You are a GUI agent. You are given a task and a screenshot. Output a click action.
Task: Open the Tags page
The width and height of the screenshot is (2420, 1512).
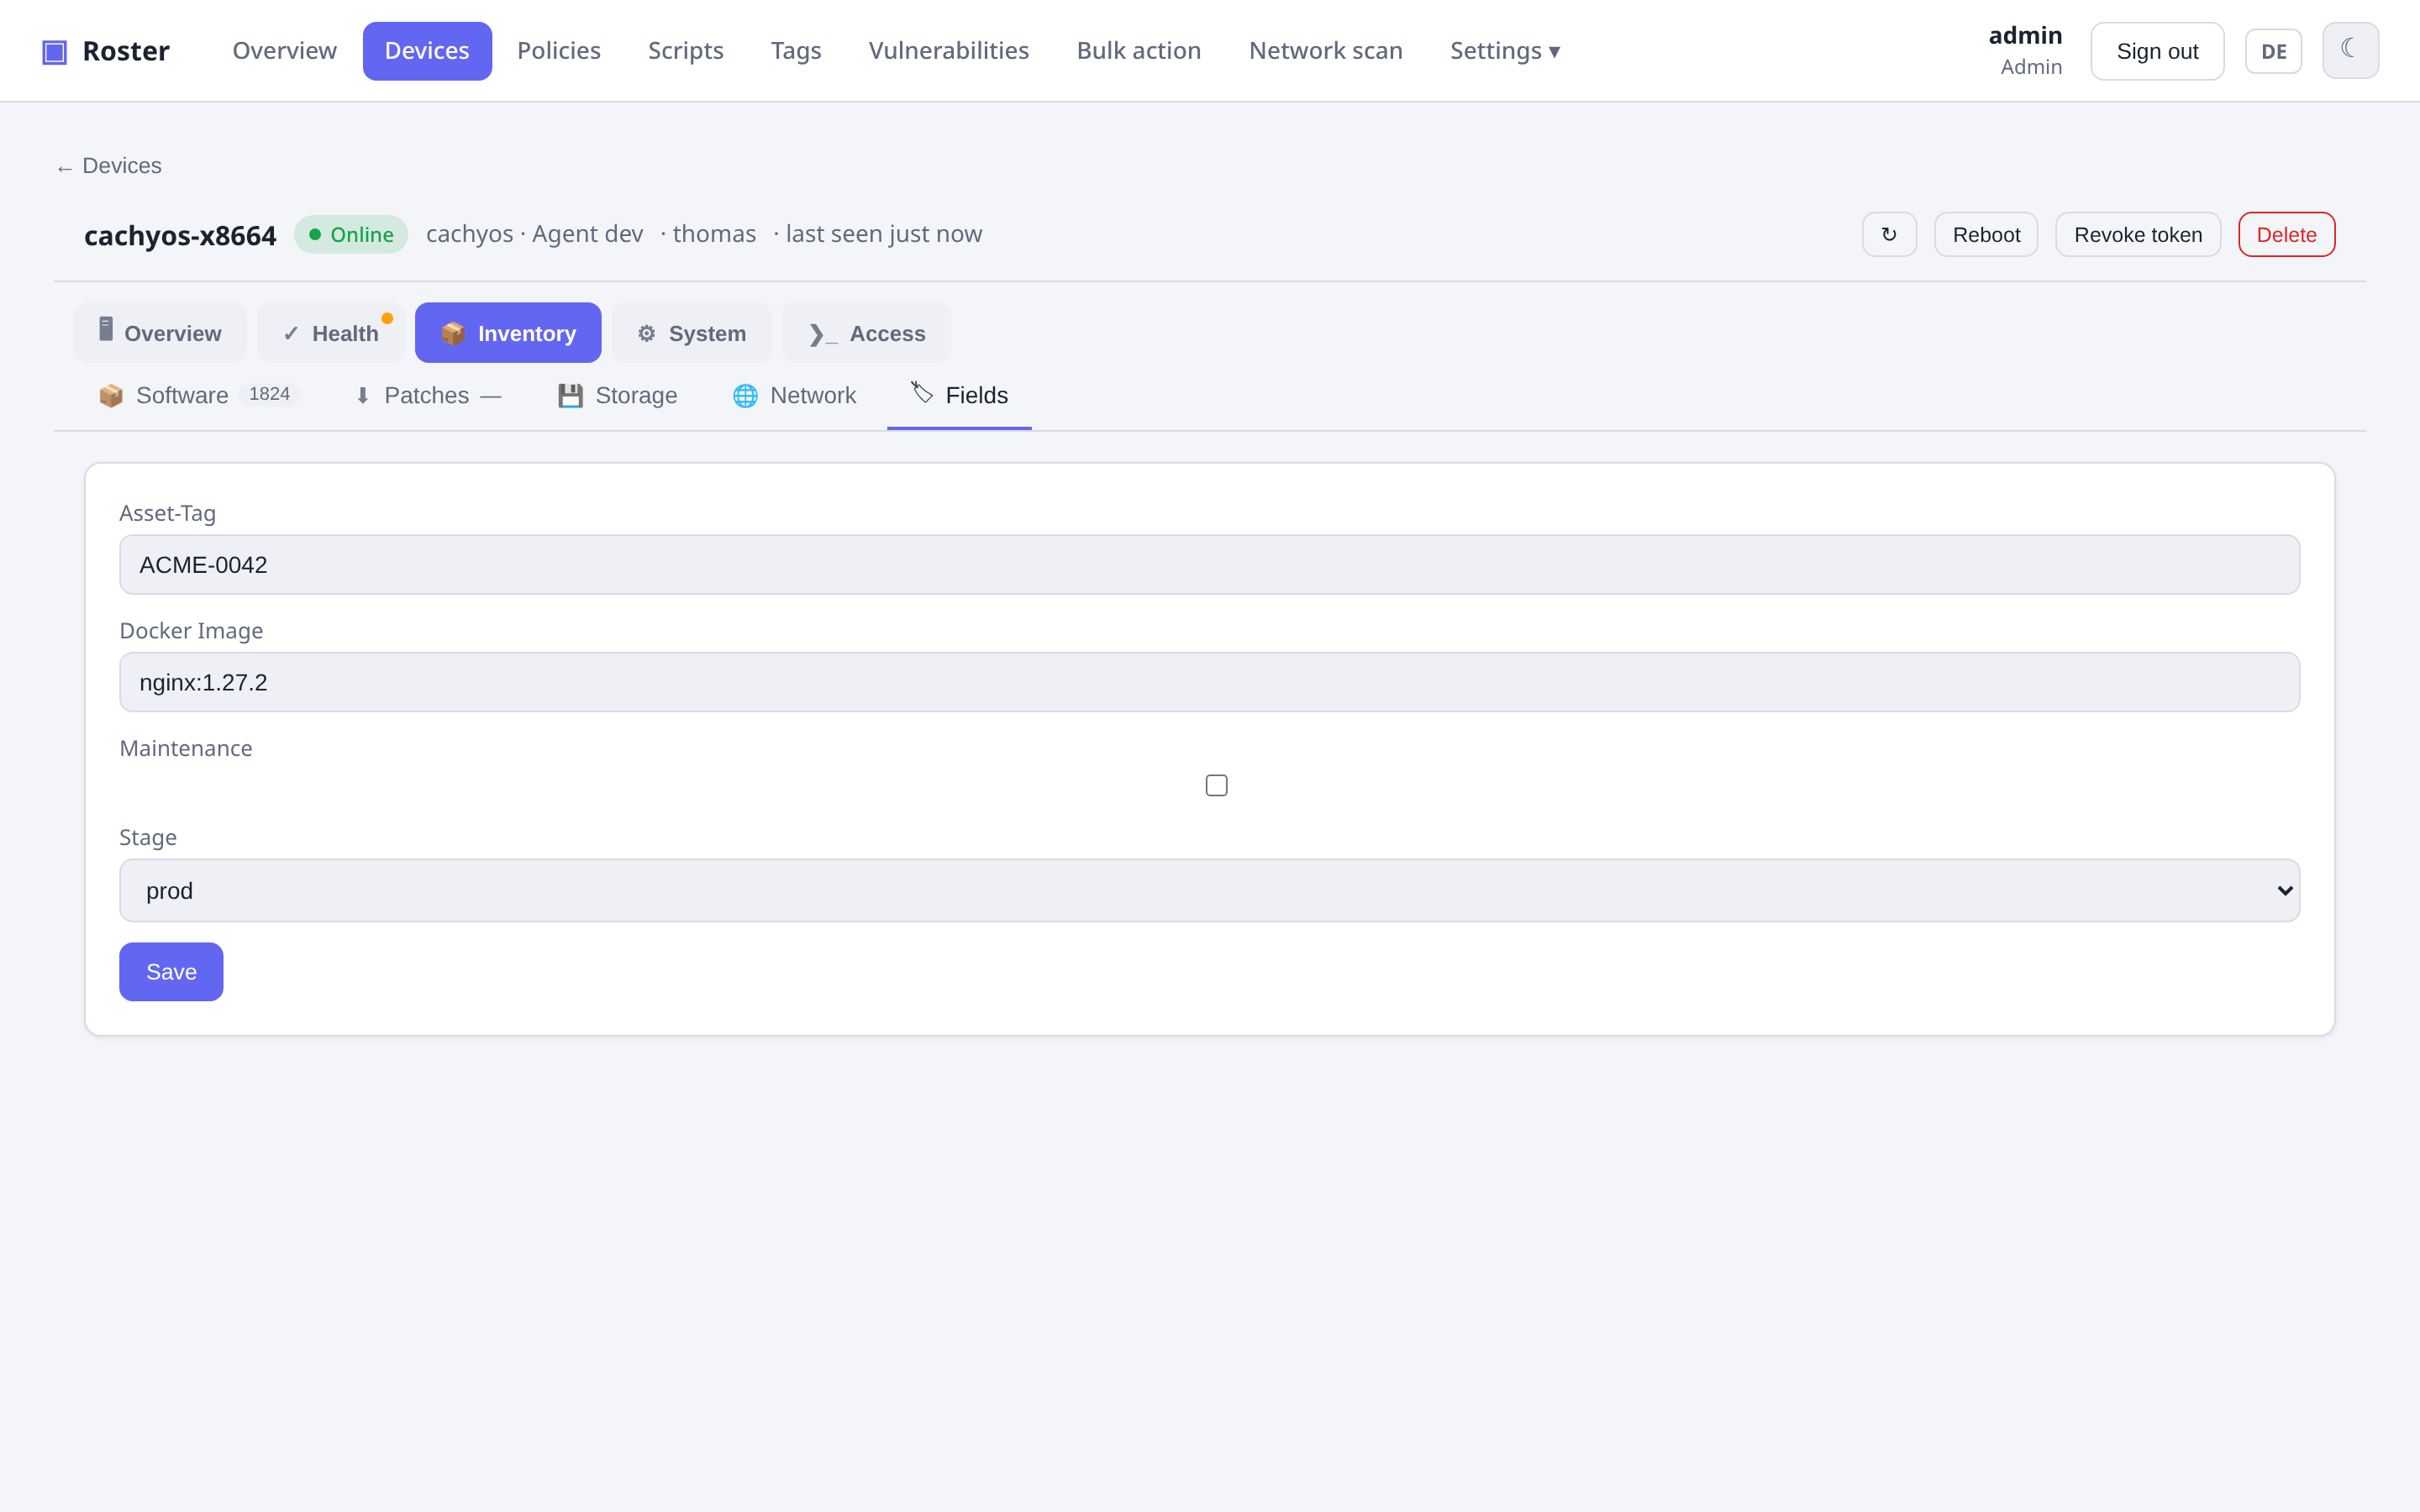pyautogui.click(x=796, y=51)
